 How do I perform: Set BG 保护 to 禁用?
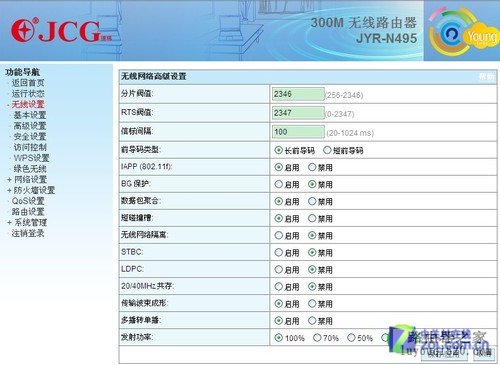[x=312, y=184]
